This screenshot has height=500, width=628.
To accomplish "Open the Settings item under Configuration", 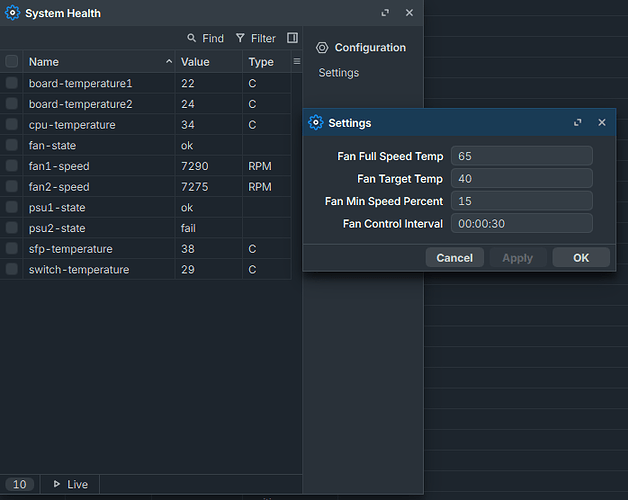I will click(339, 73).
